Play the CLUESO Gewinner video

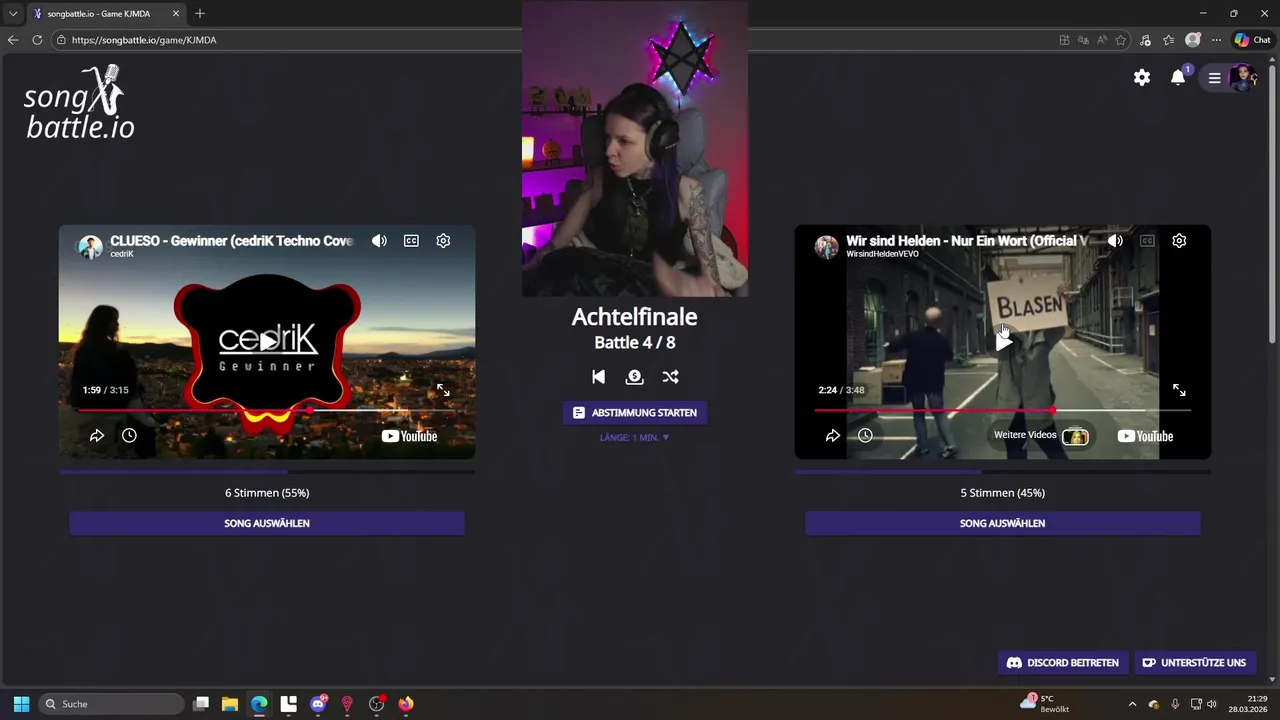[x=267, y=341]
